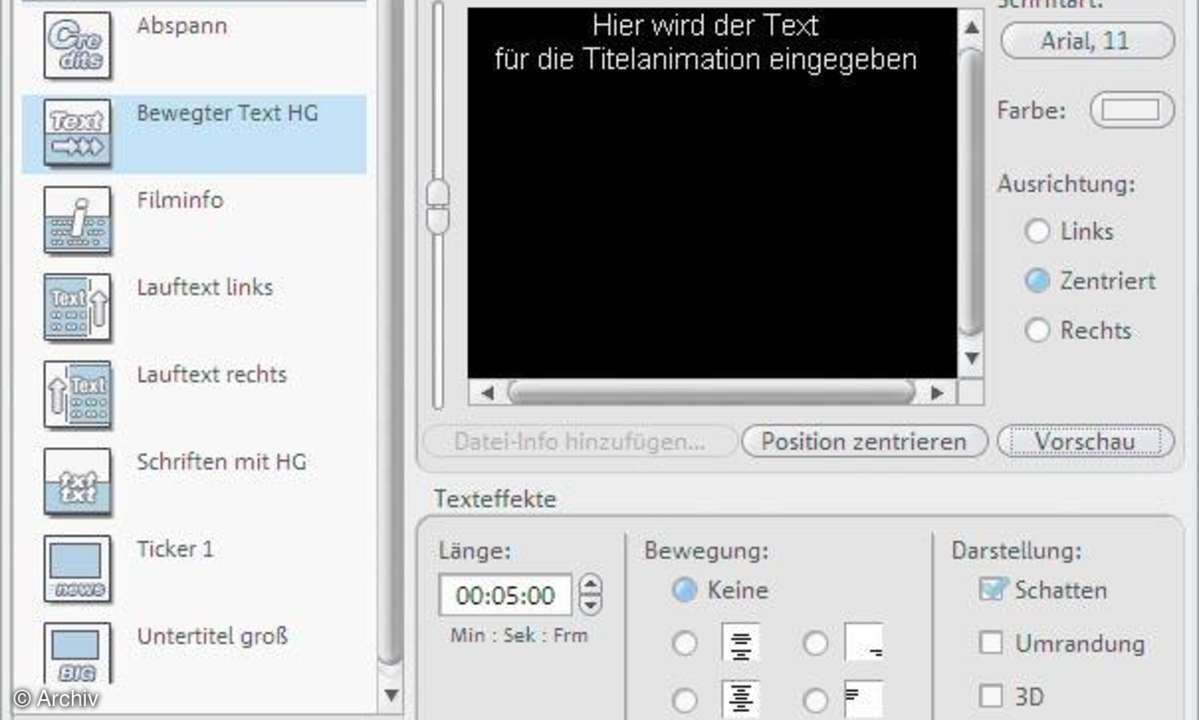
Task: Select radio button beside upper-right movement icon
Action: pos(815,643)
